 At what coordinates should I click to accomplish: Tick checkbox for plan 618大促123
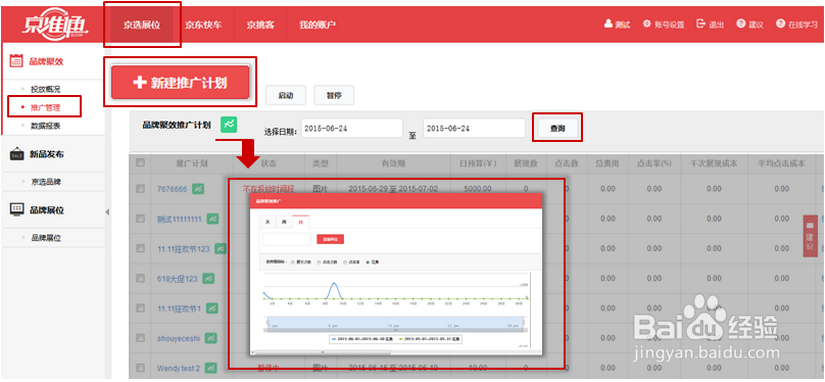click(140, 278)
